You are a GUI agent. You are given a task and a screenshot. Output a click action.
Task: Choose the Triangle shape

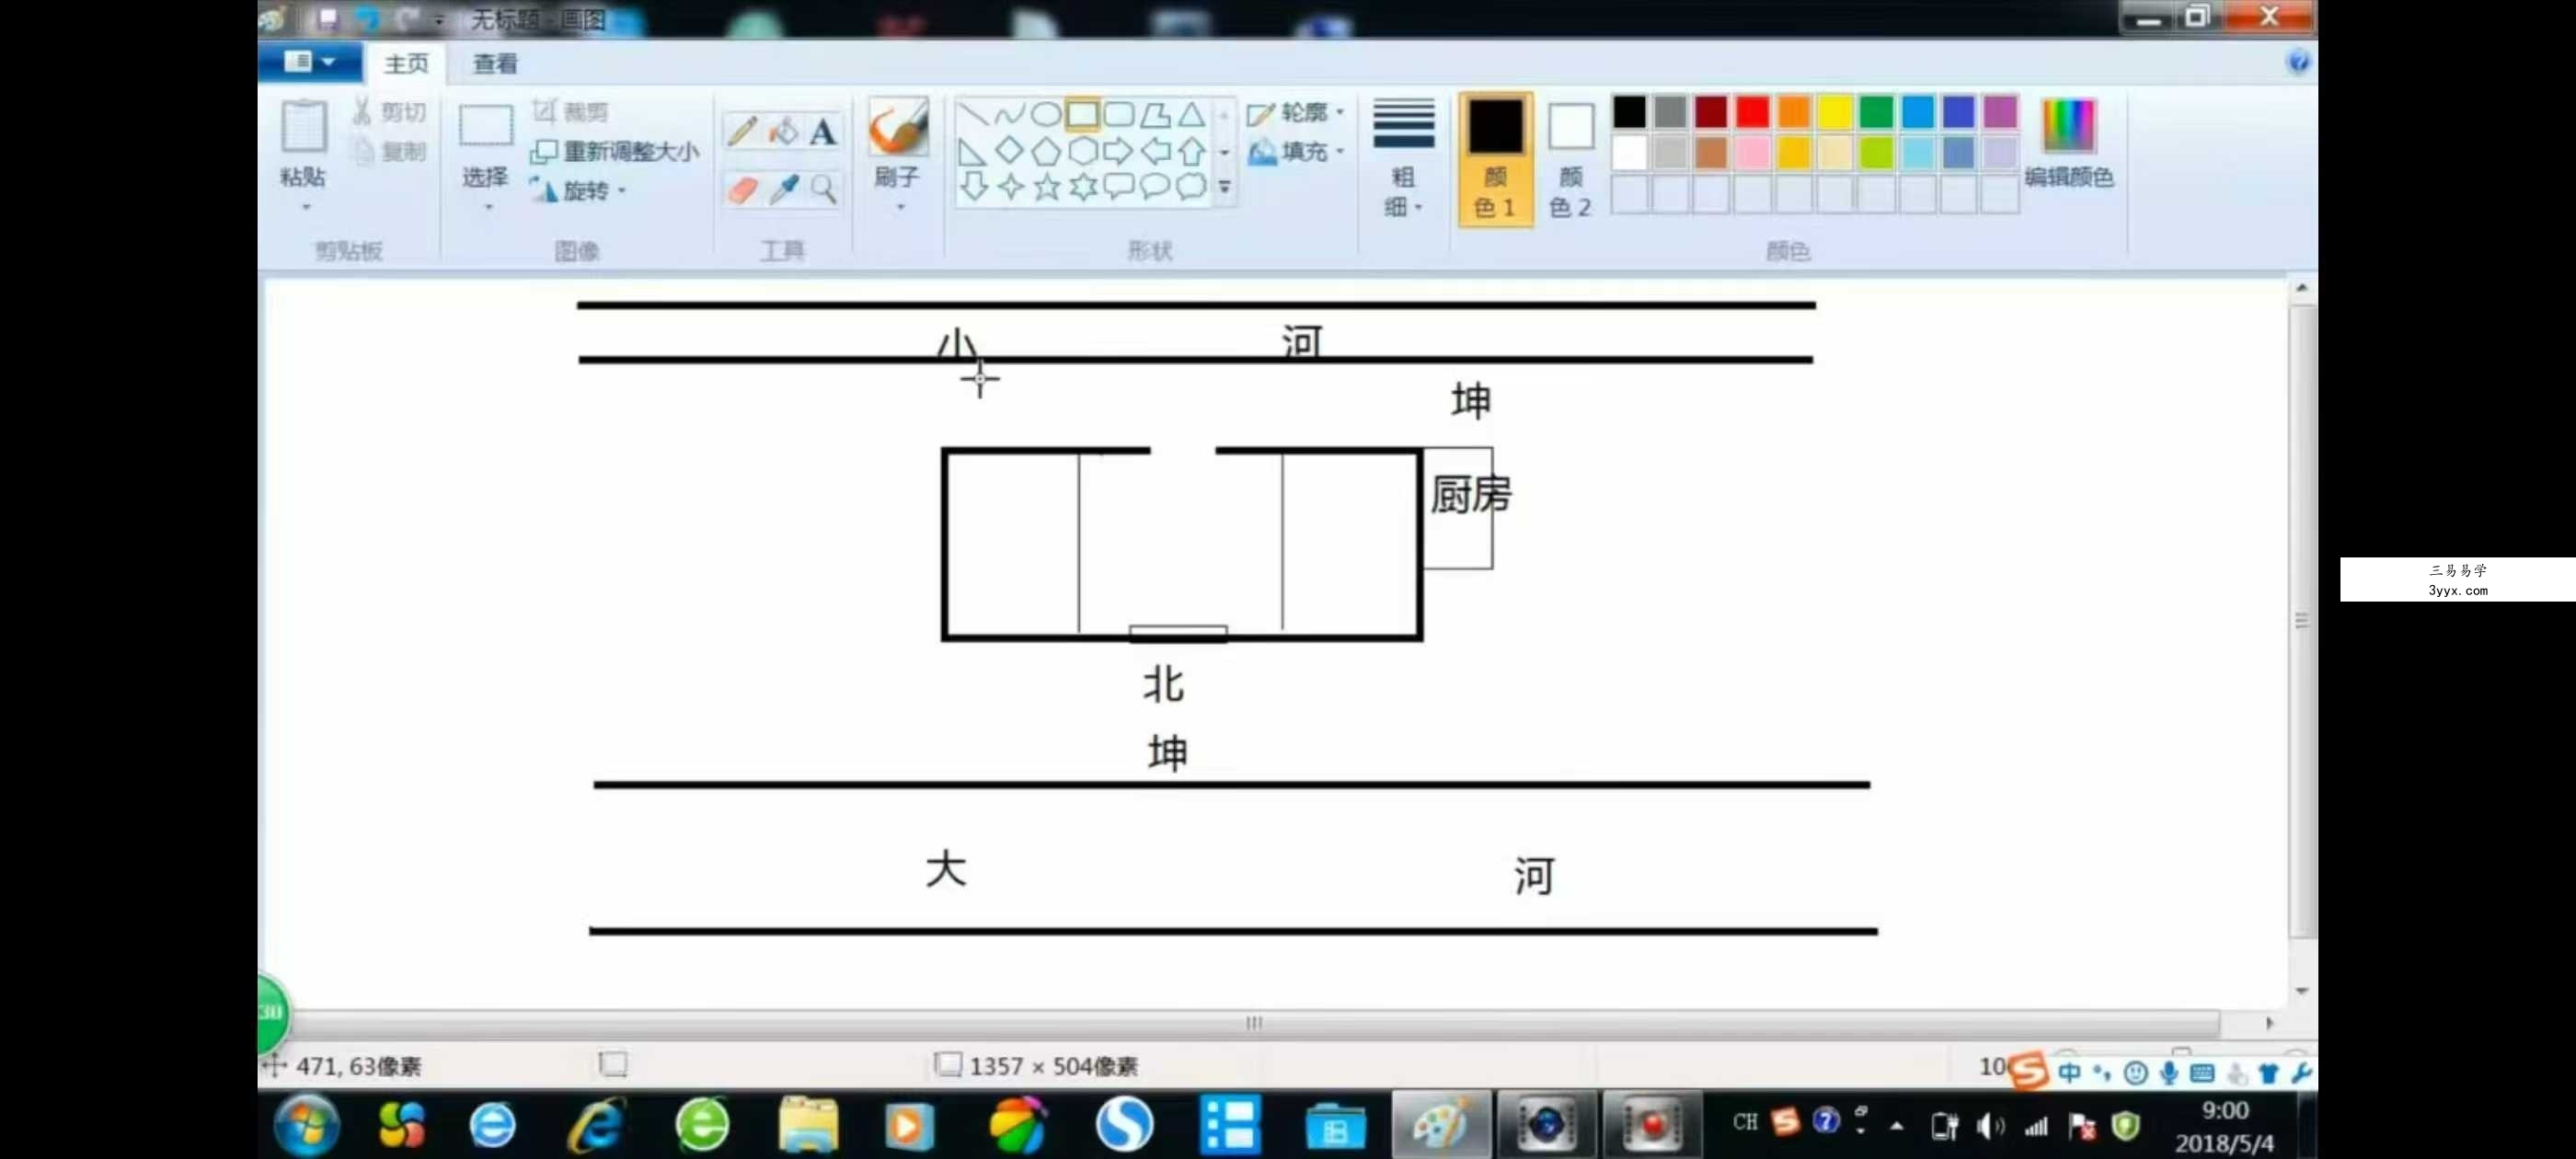[x=1191, y=114]
